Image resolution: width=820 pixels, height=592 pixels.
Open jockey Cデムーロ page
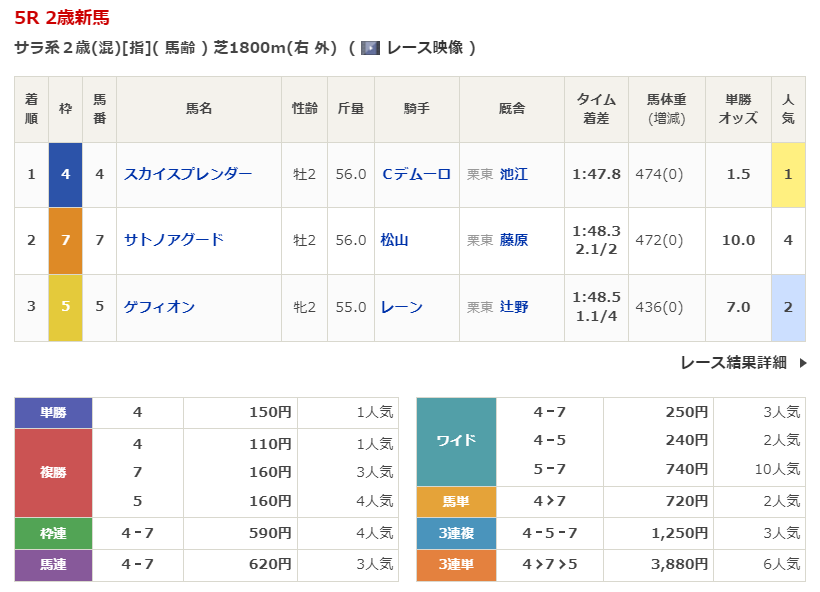point(416,174)
